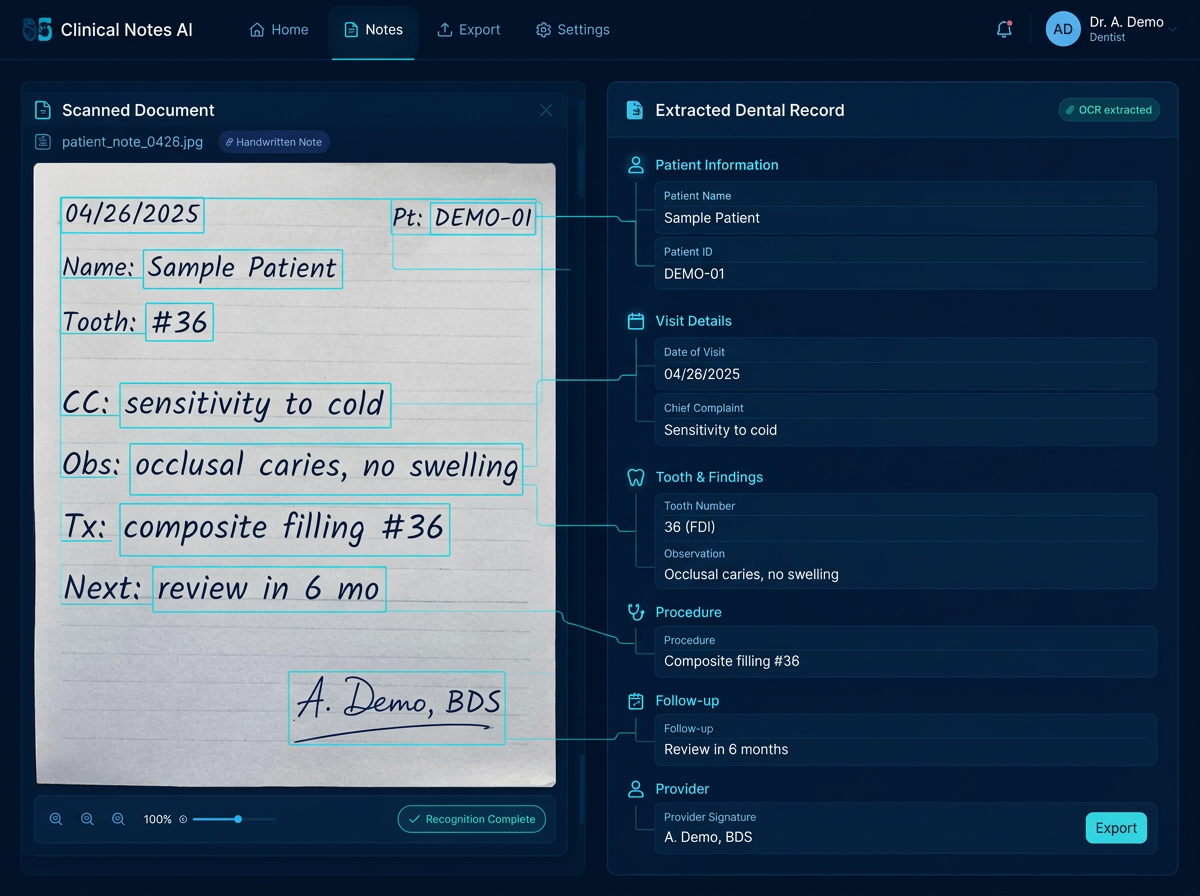Click the Scanned Document header icon

click(x=43, y=110)
